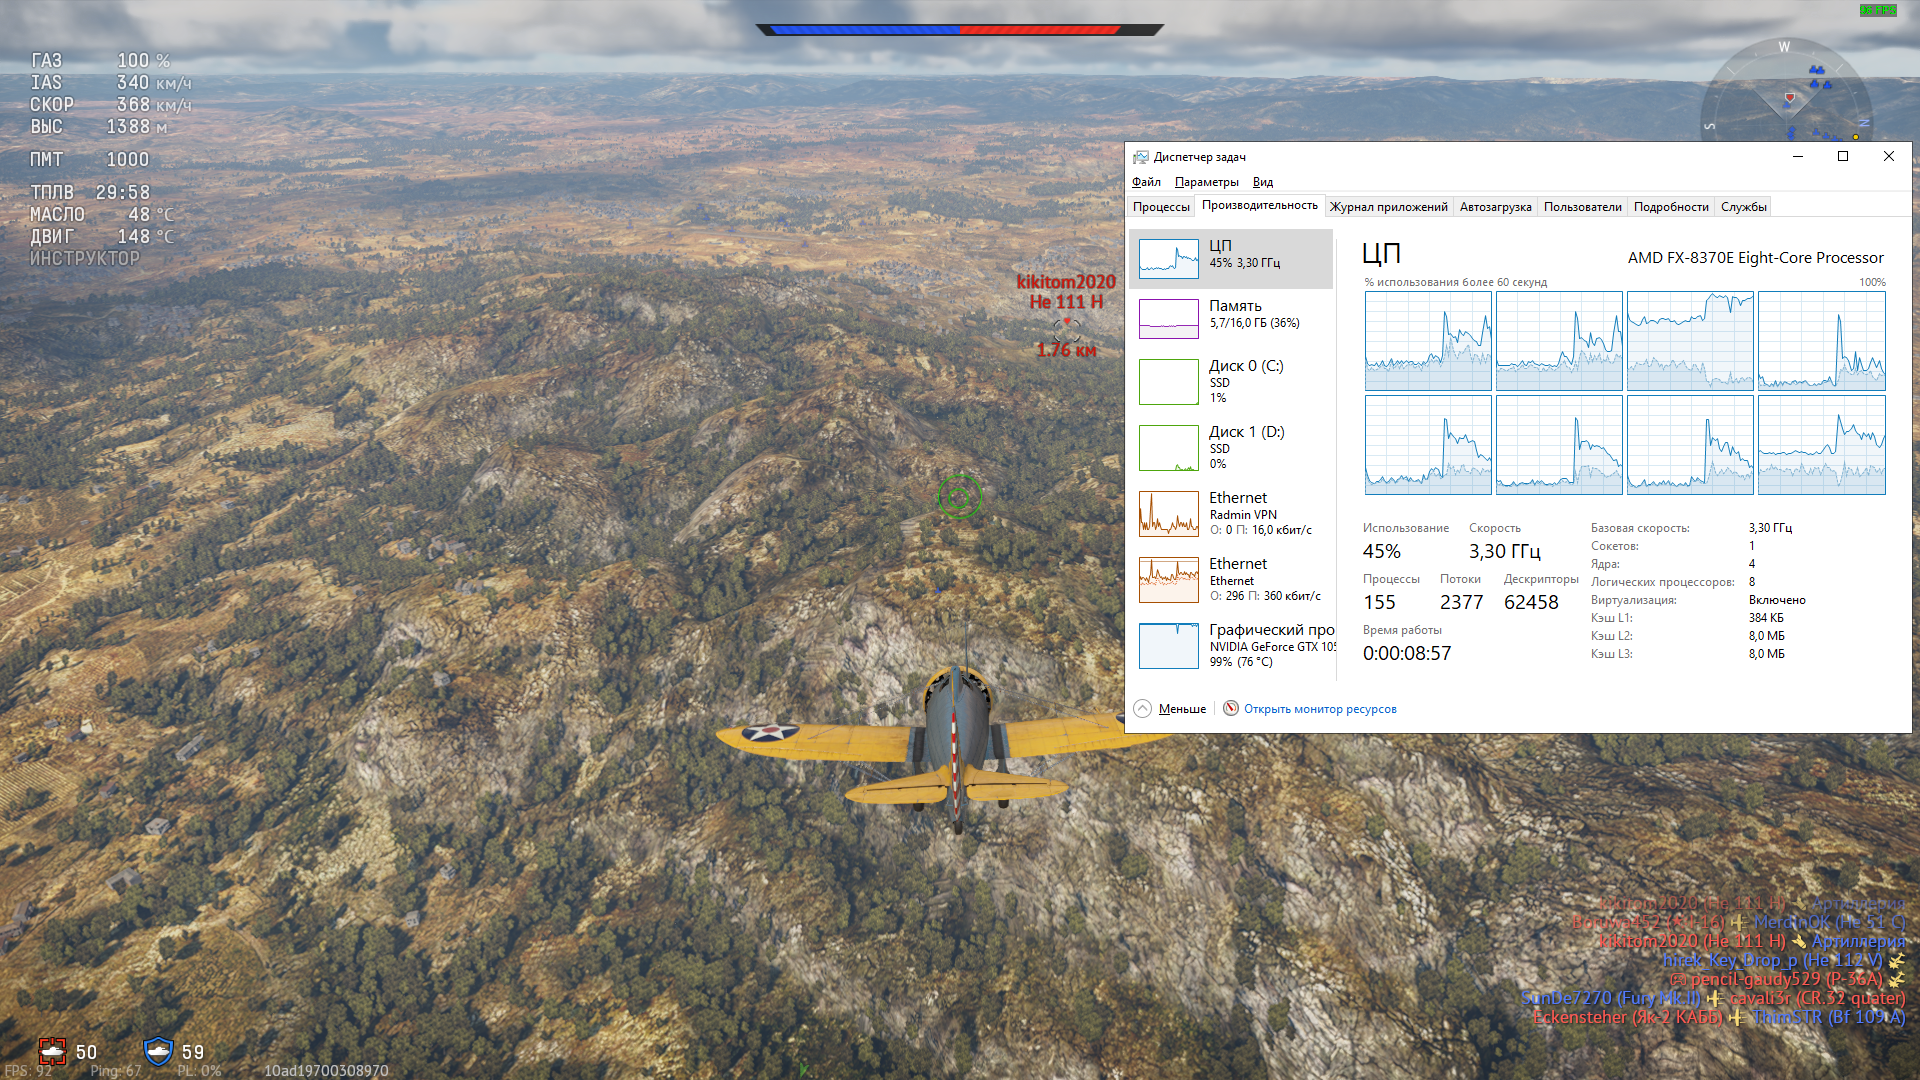Screen dimensions: 1920x1080
Task: Switch to the Автозагрузка tab
Action: coord(1495,207)
